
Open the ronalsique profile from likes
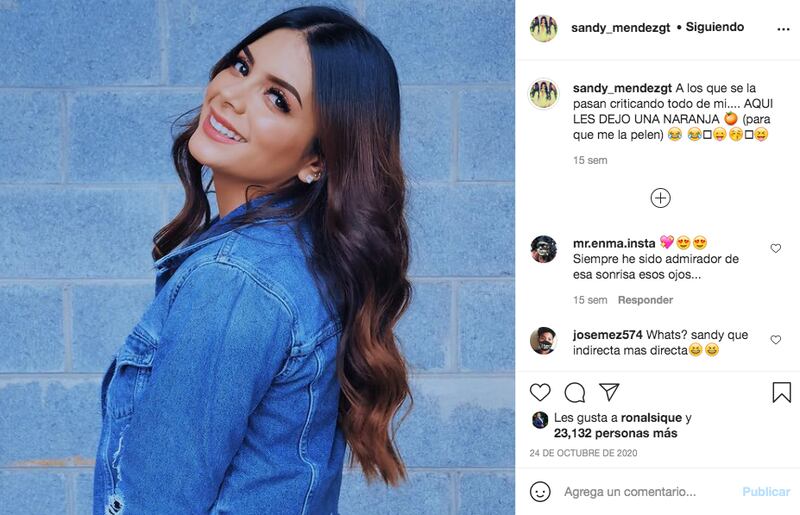tap(651, 418)
